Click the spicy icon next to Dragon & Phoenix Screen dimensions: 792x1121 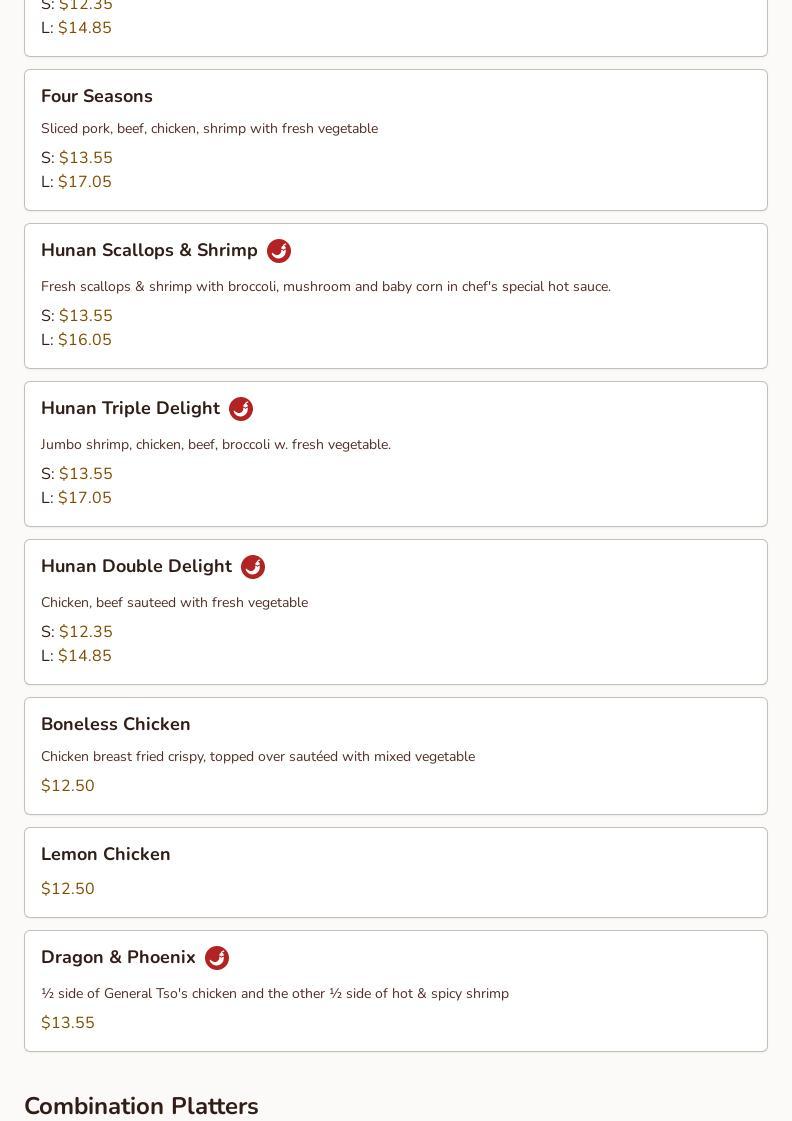pos(217,958)
